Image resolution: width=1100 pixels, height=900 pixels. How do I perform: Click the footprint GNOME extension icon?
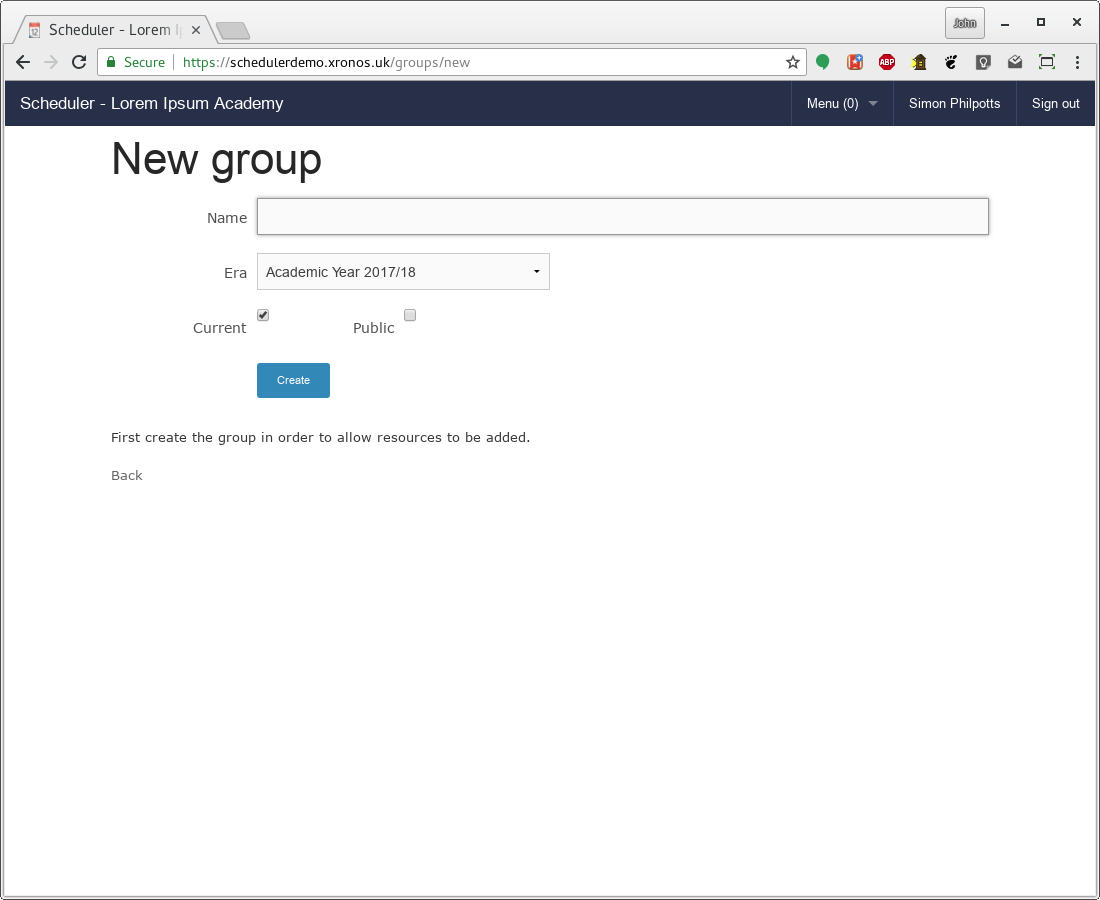(951, 62)
